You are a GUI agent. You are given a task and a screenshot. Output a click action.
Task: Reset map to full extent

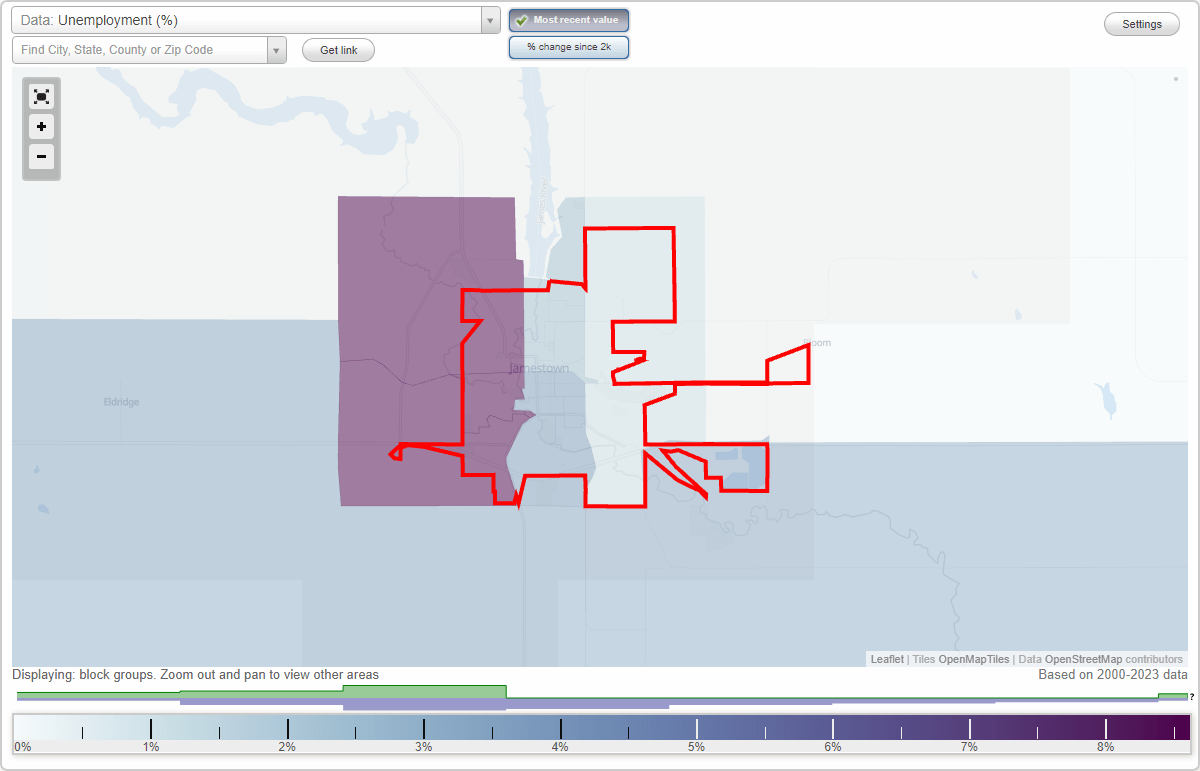pyautogui.click(x=41, y=96)
